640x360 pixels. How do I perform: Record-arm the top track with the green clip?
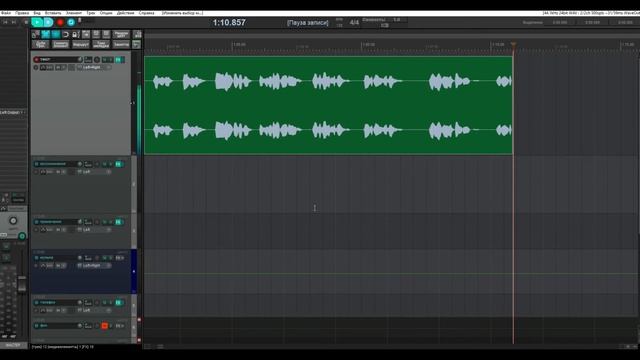tap(36, 60)
